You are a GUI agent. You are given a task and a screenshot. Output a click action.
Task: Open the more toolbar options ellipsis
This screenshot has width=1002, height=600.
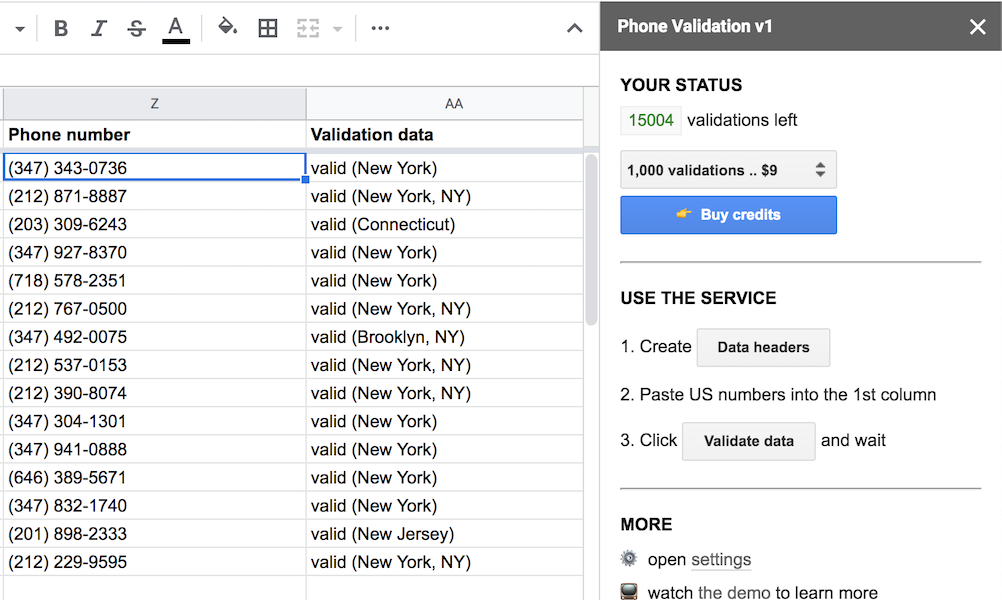click(380, 27)
